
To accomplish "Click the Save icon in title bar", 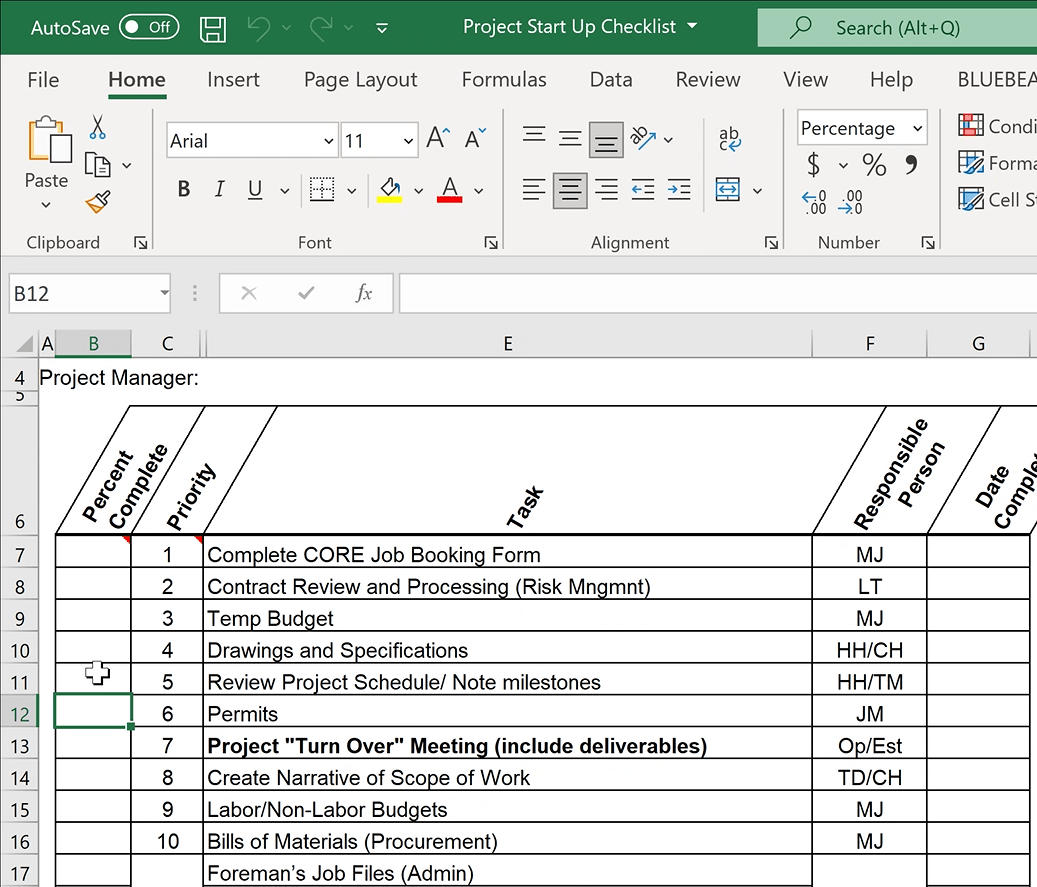I will tap(212, 28).
